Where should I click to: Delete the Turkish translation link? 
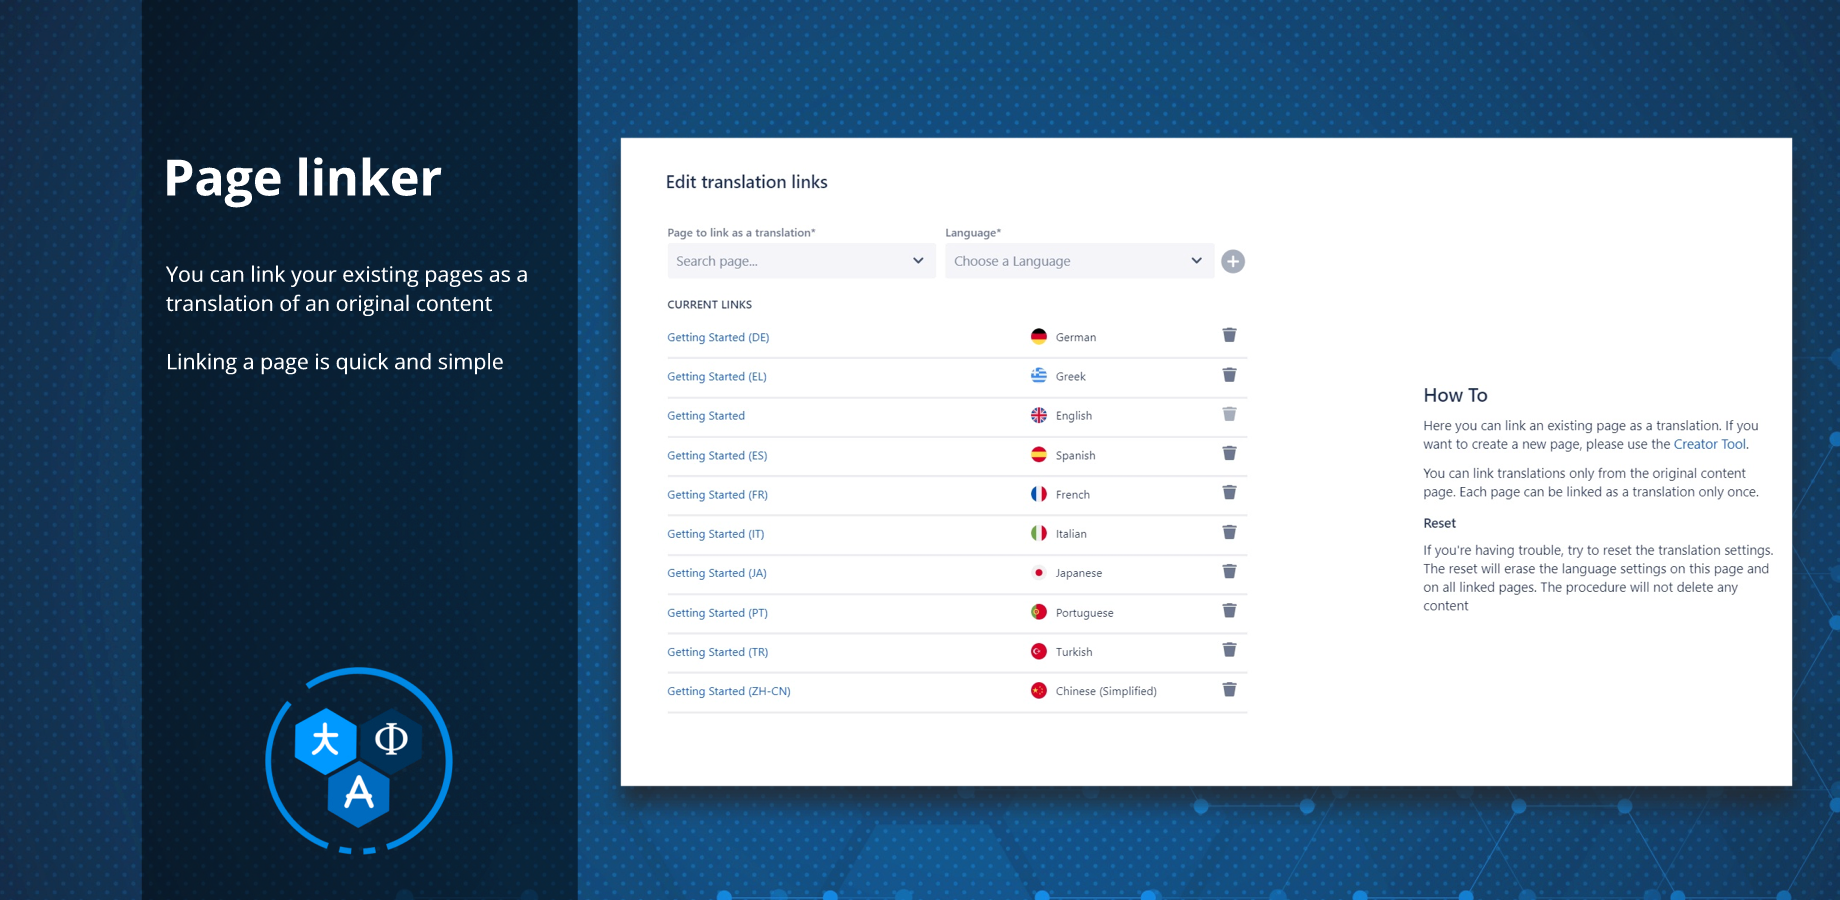[1229, 650]
